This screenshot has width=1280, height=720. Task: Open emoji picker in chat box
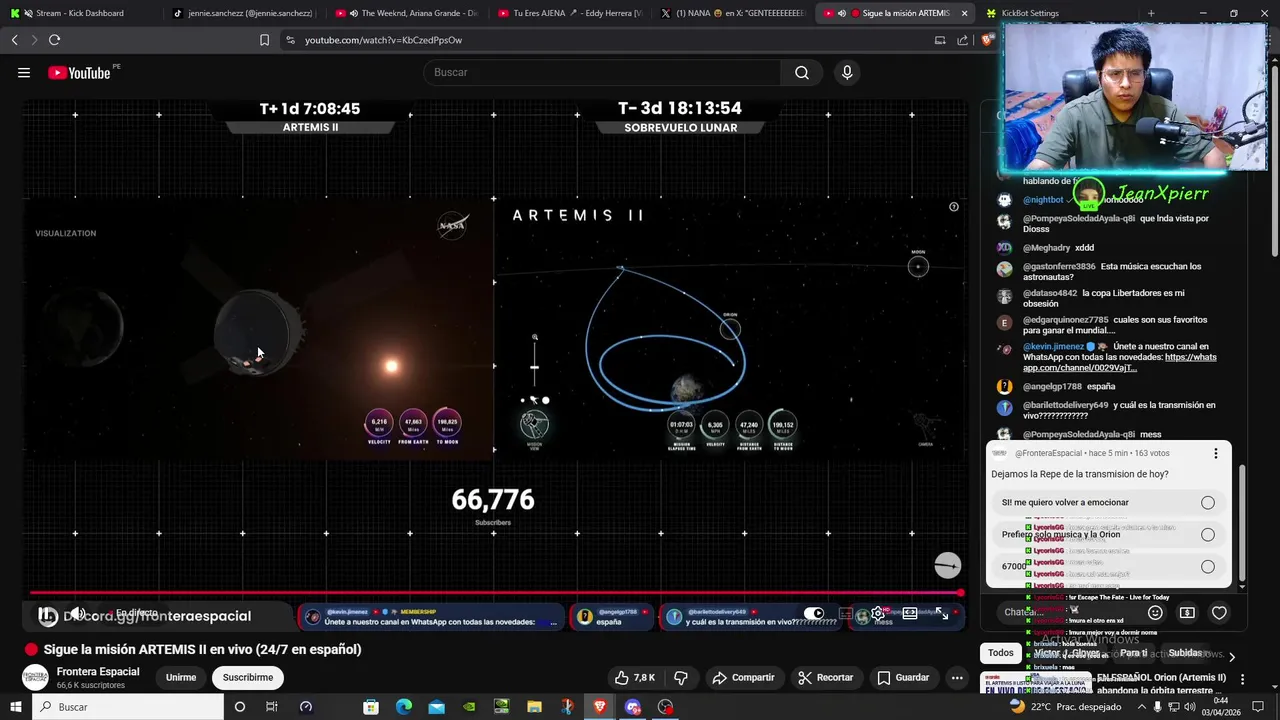1155,613
